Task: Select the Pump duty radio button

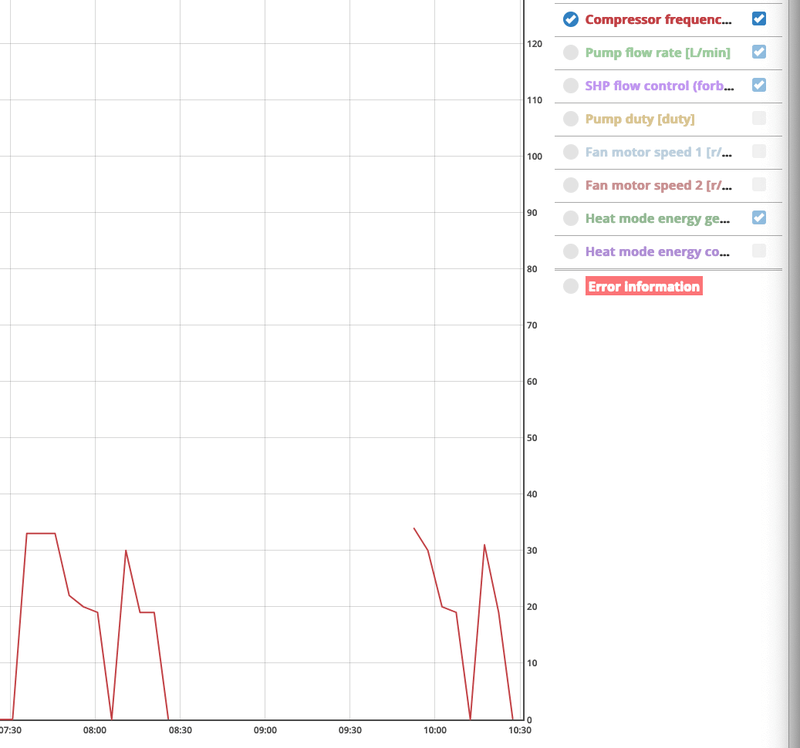Action: pos(570,119)
